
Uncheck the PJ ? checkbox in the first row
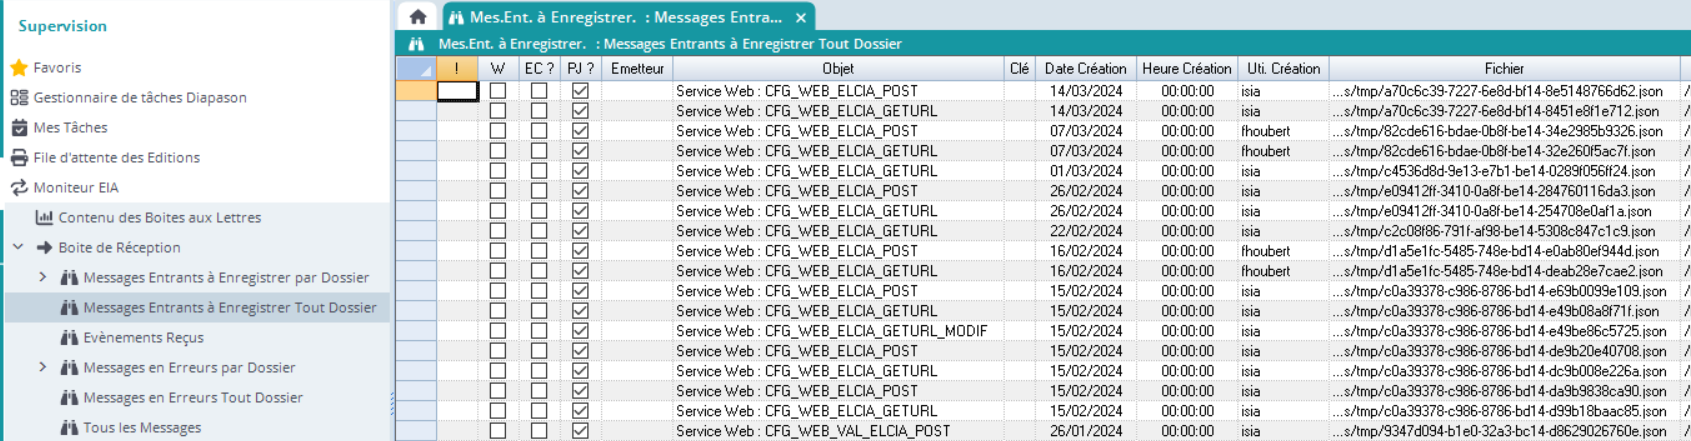[580, 91]
